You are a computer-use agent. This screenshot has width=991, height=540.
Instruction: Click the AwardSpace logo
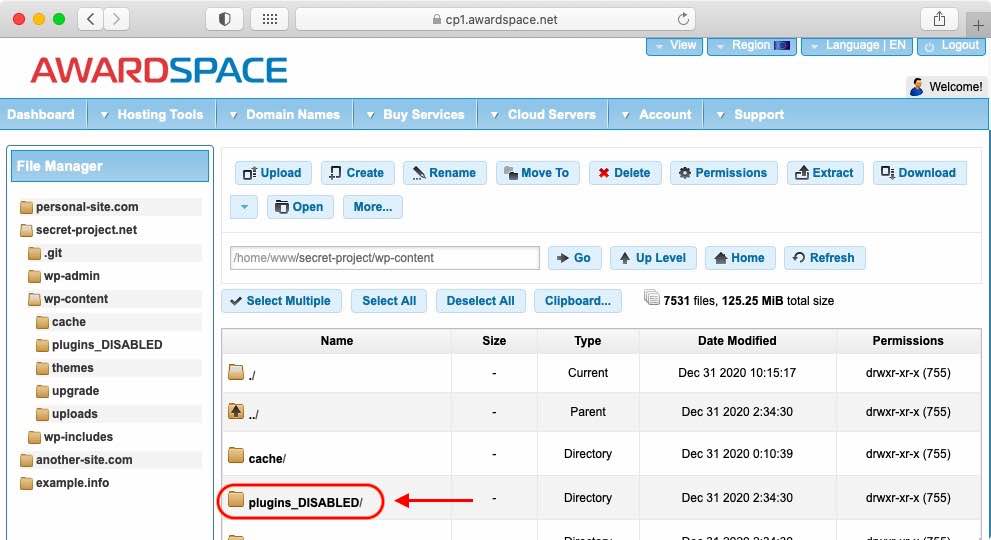(x=159, y=70)
